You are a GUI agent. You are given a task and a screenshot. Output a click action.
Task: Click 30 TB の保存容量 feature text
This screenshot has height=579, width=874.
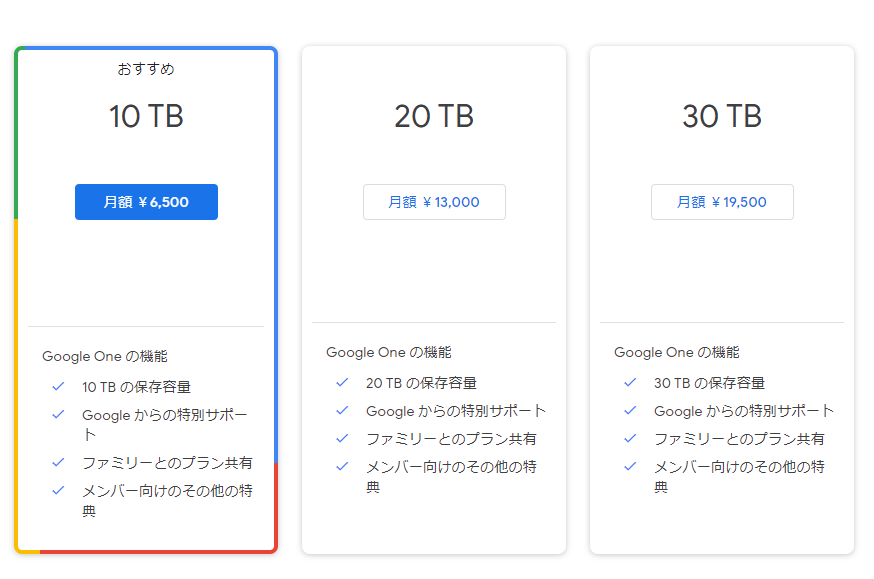click(709, 383)
